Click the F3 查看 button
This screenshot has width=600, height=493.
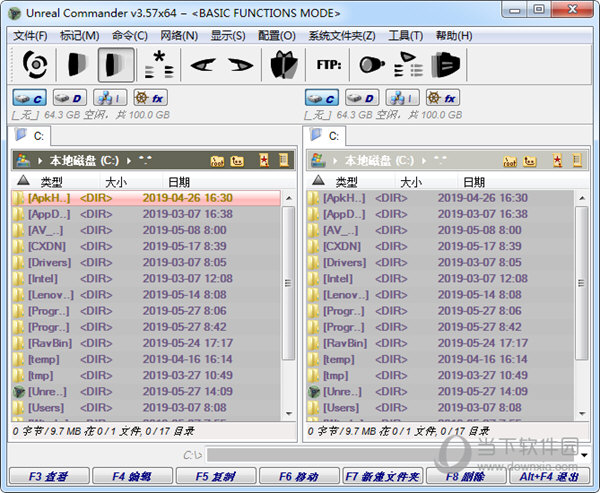coord(49,476)
